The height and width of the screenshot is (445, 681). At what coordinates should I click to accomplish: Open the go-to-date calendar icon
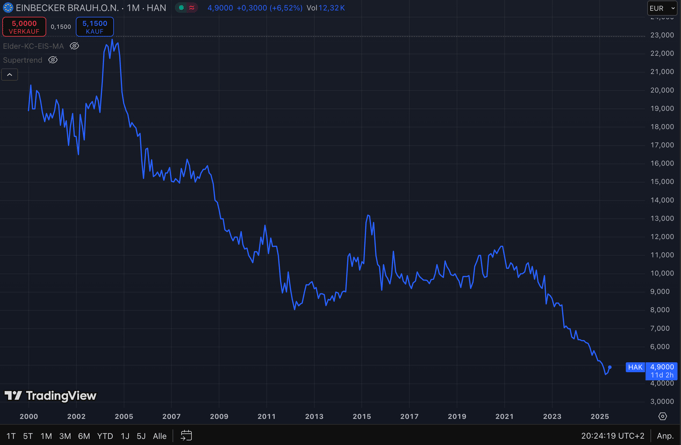(186, 435)
